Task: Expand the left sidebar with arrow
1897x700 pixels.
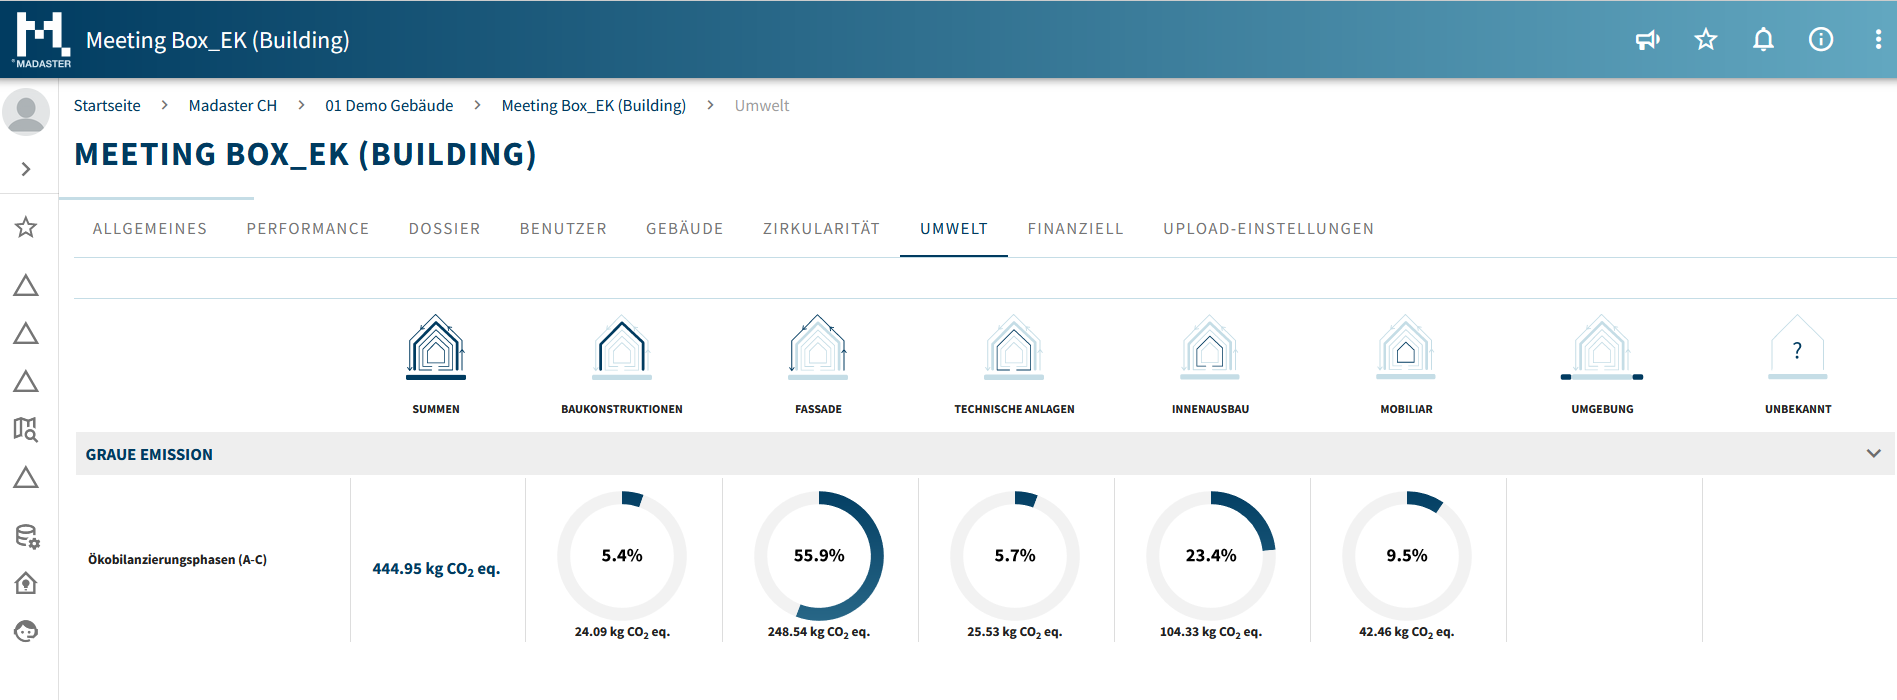Action: pos(26,169)
